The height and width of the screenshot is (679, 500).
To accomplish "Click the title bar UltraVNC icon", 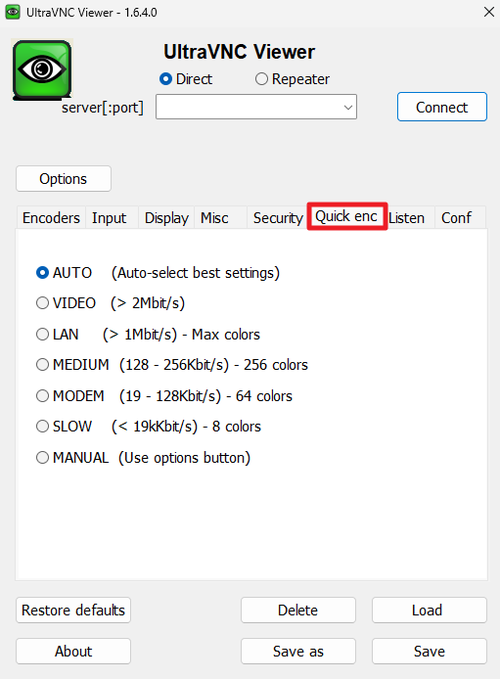I will 13,12.
